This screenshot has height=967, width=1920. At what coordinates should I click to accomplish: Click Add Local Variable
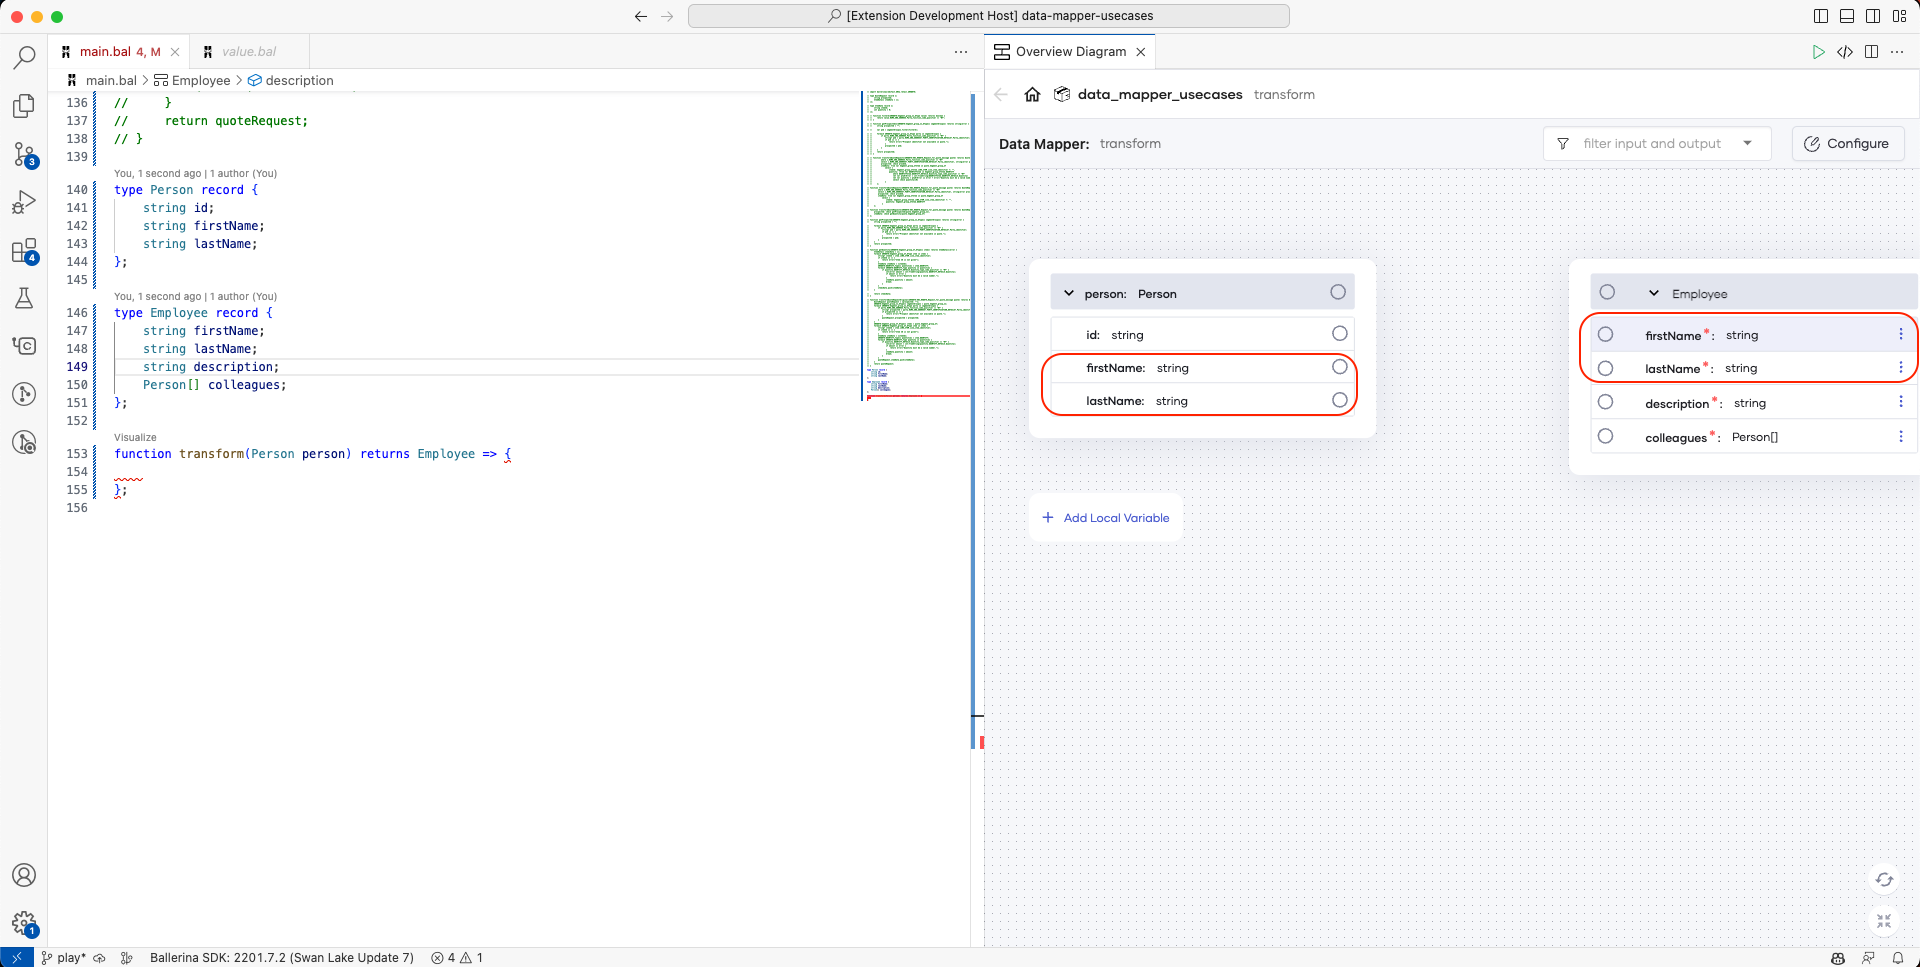[1106, 517]
